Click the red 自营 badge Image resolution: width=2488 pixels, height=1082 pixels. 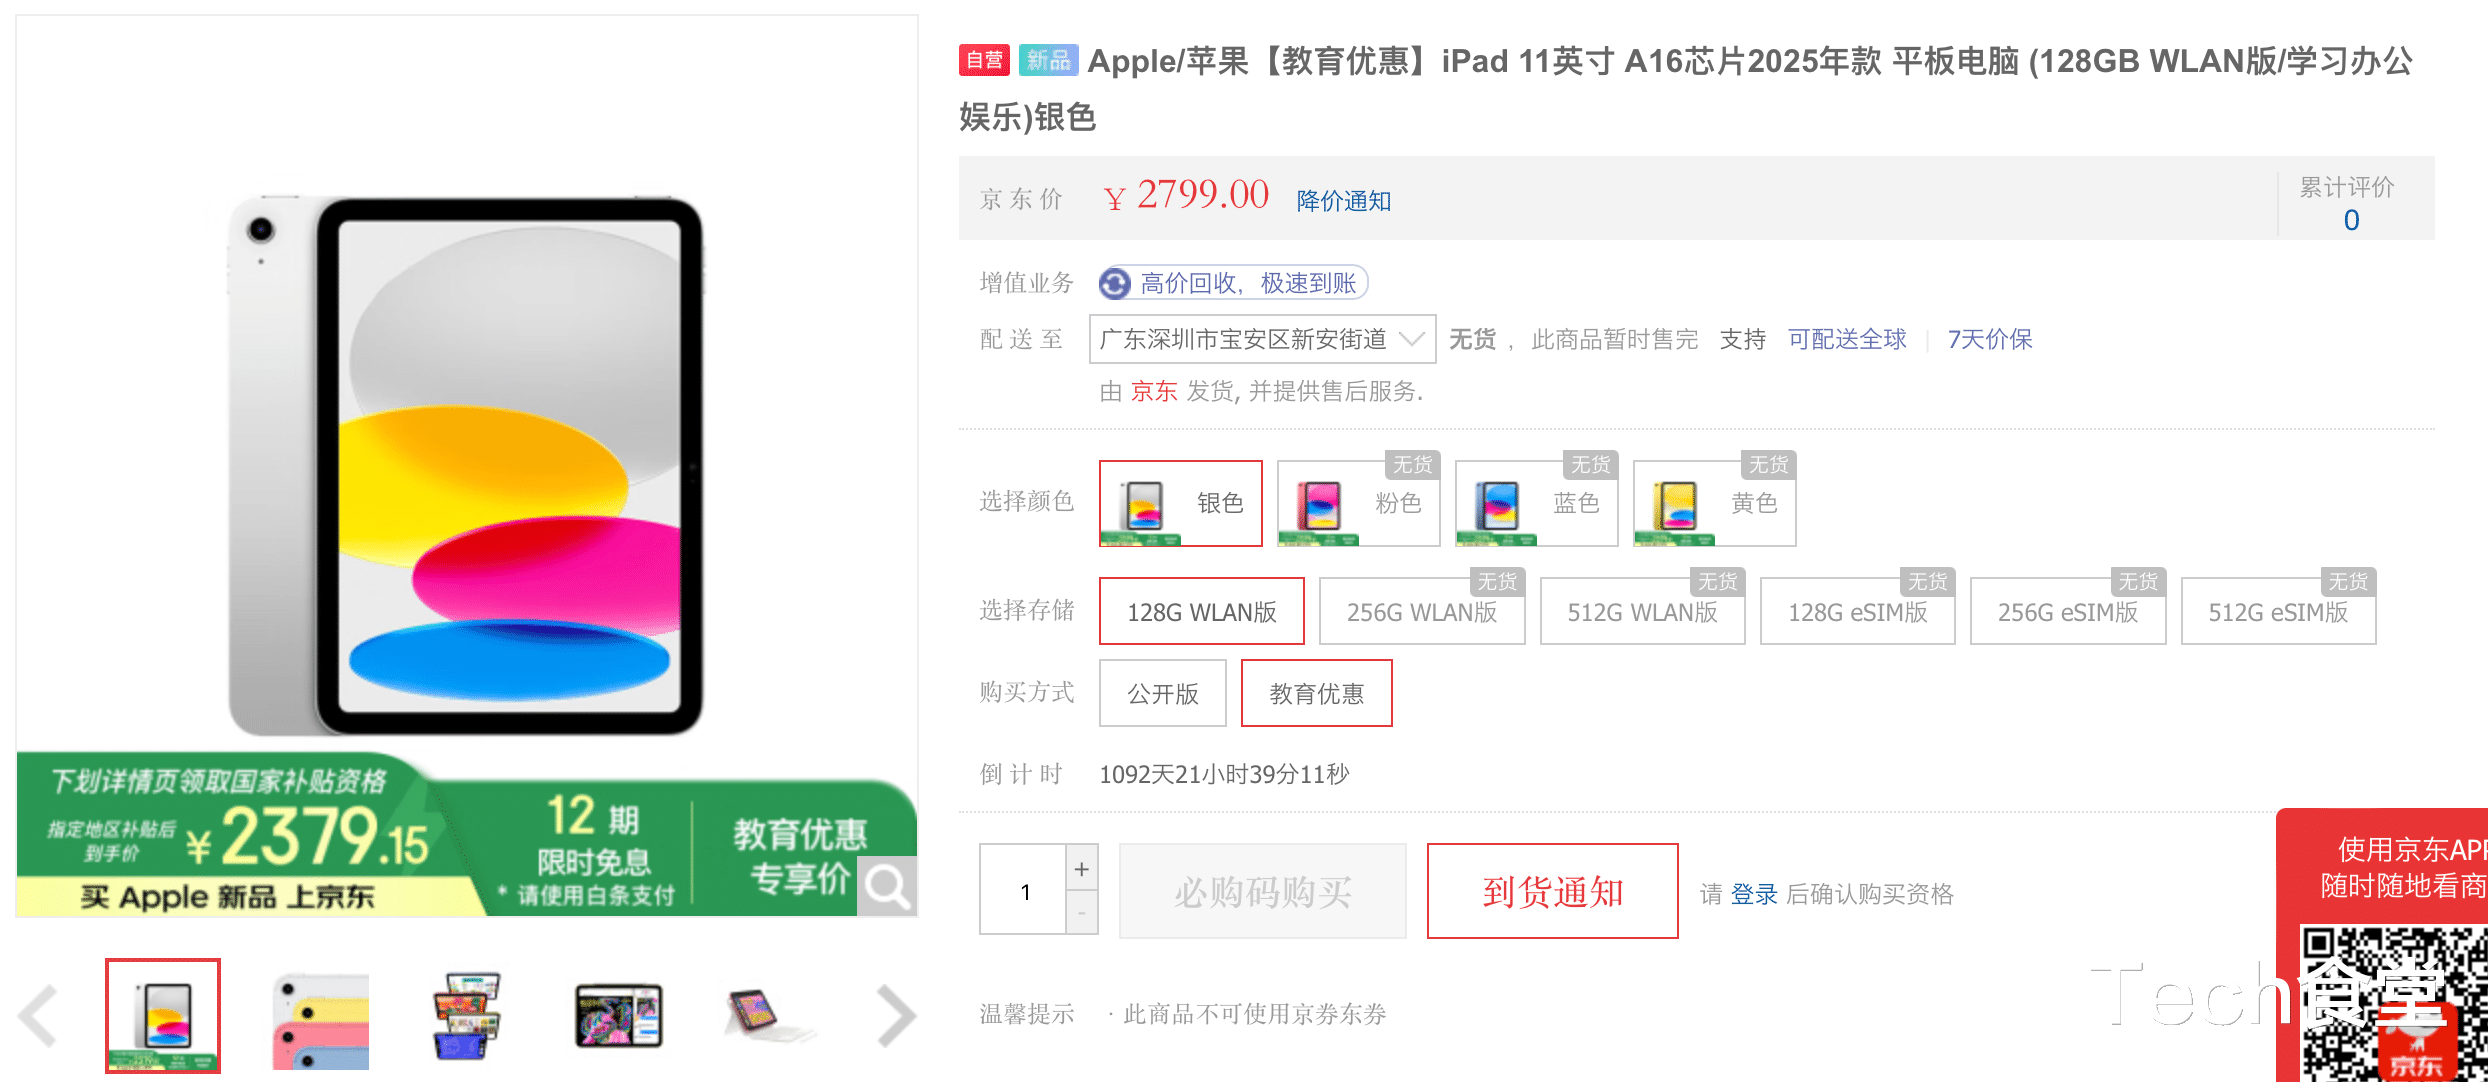984,60
